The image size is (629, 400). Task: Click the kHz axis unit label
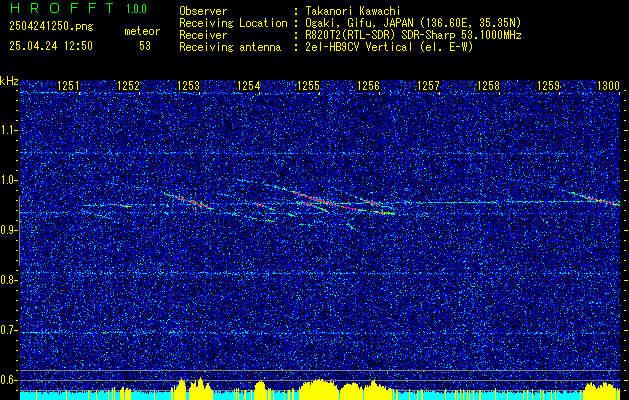tap(9, 81)
